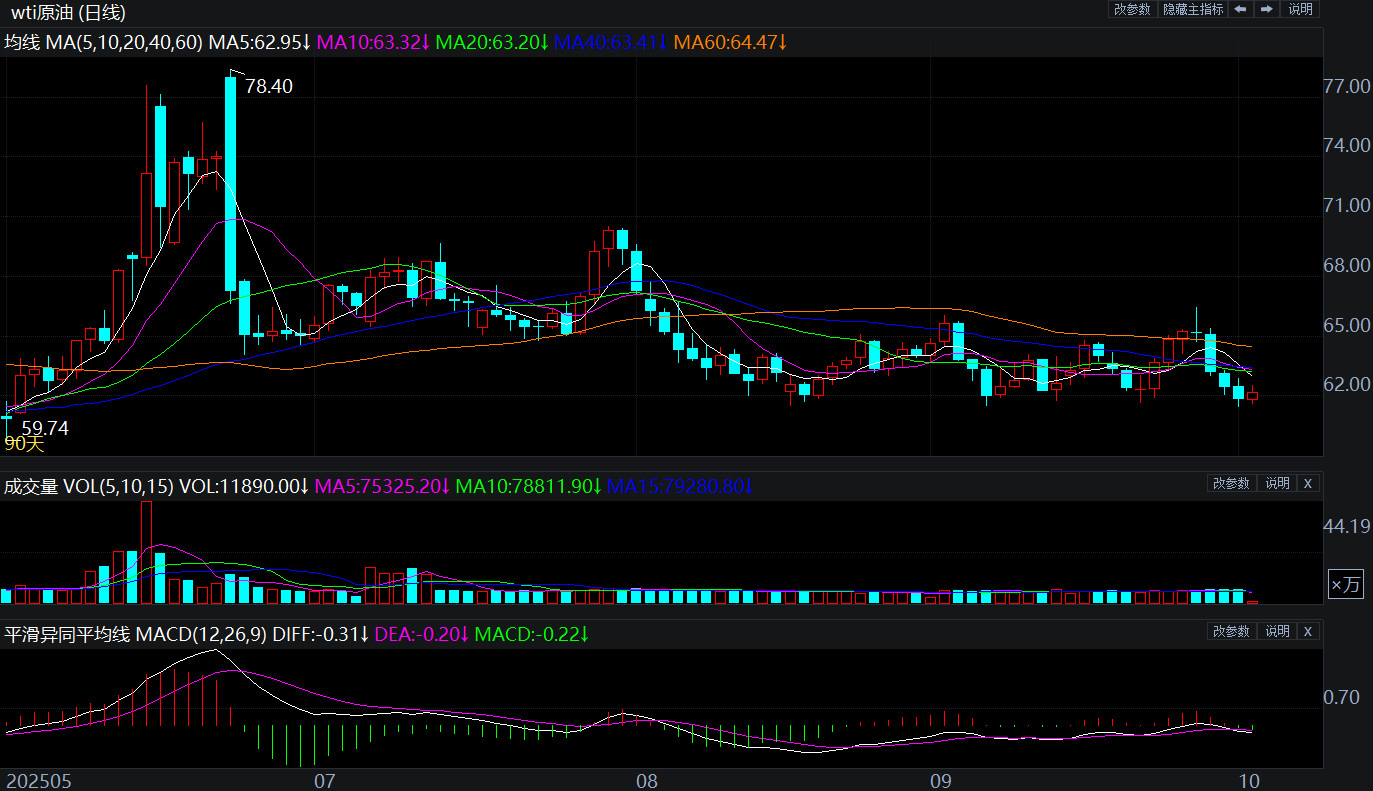The image size is (1373, 791).
Task: Edit MACD parameters with 改参数
Action: 1231,631
